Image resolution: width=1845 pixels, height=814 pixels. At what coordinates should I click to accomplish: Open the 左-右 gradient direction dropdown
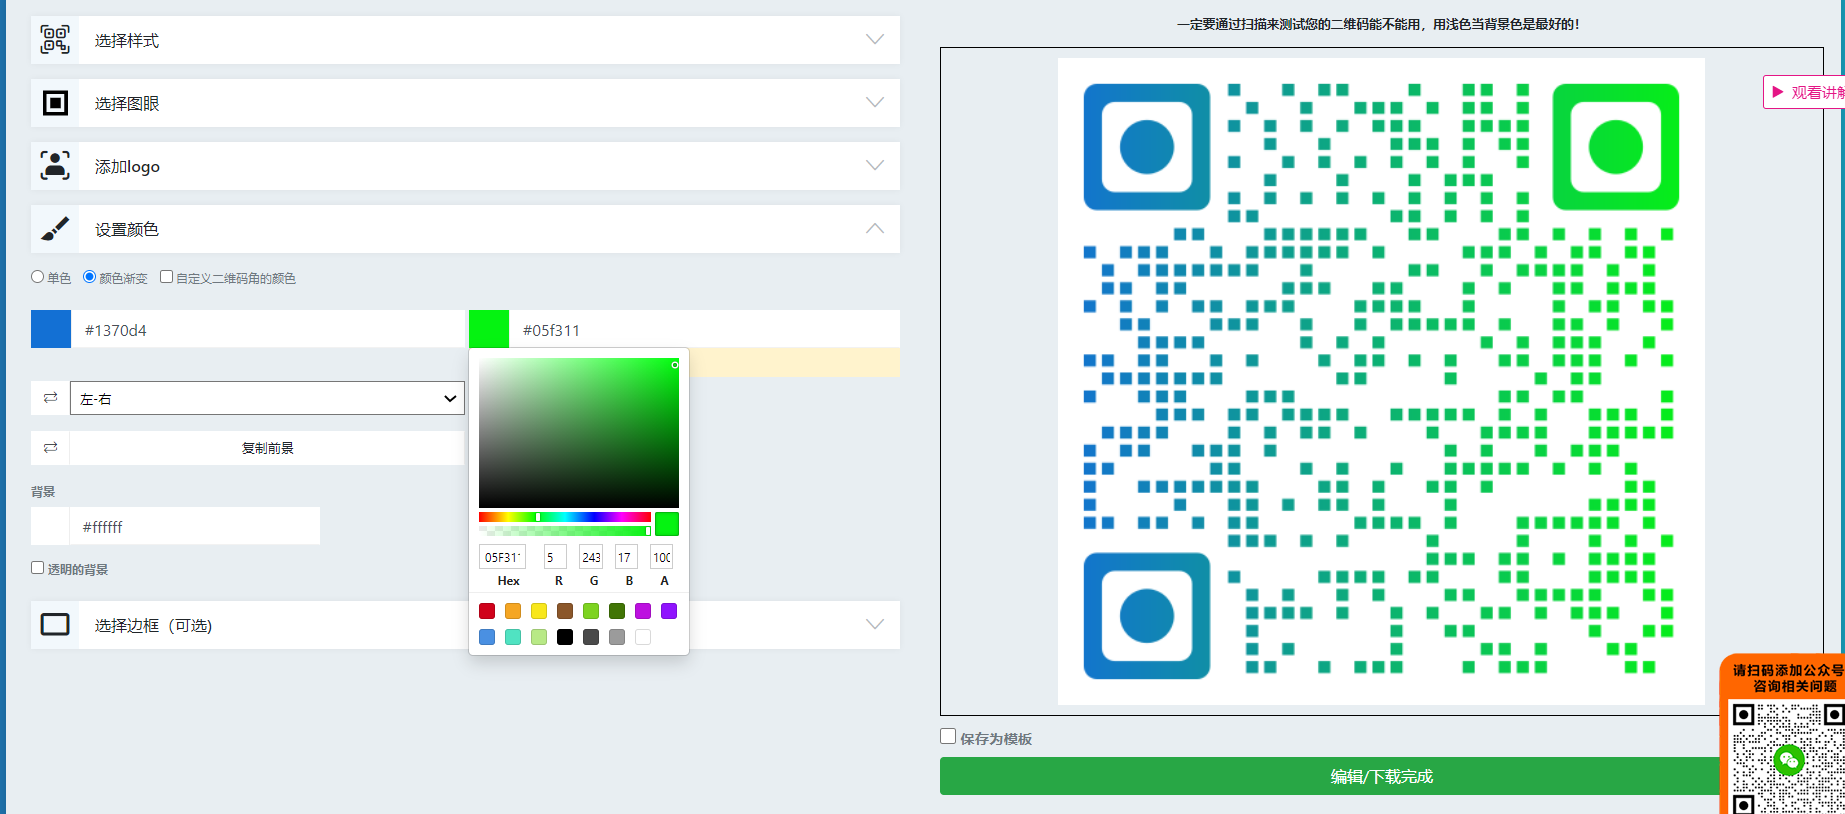pyautogui.click(x=267, y=398)
